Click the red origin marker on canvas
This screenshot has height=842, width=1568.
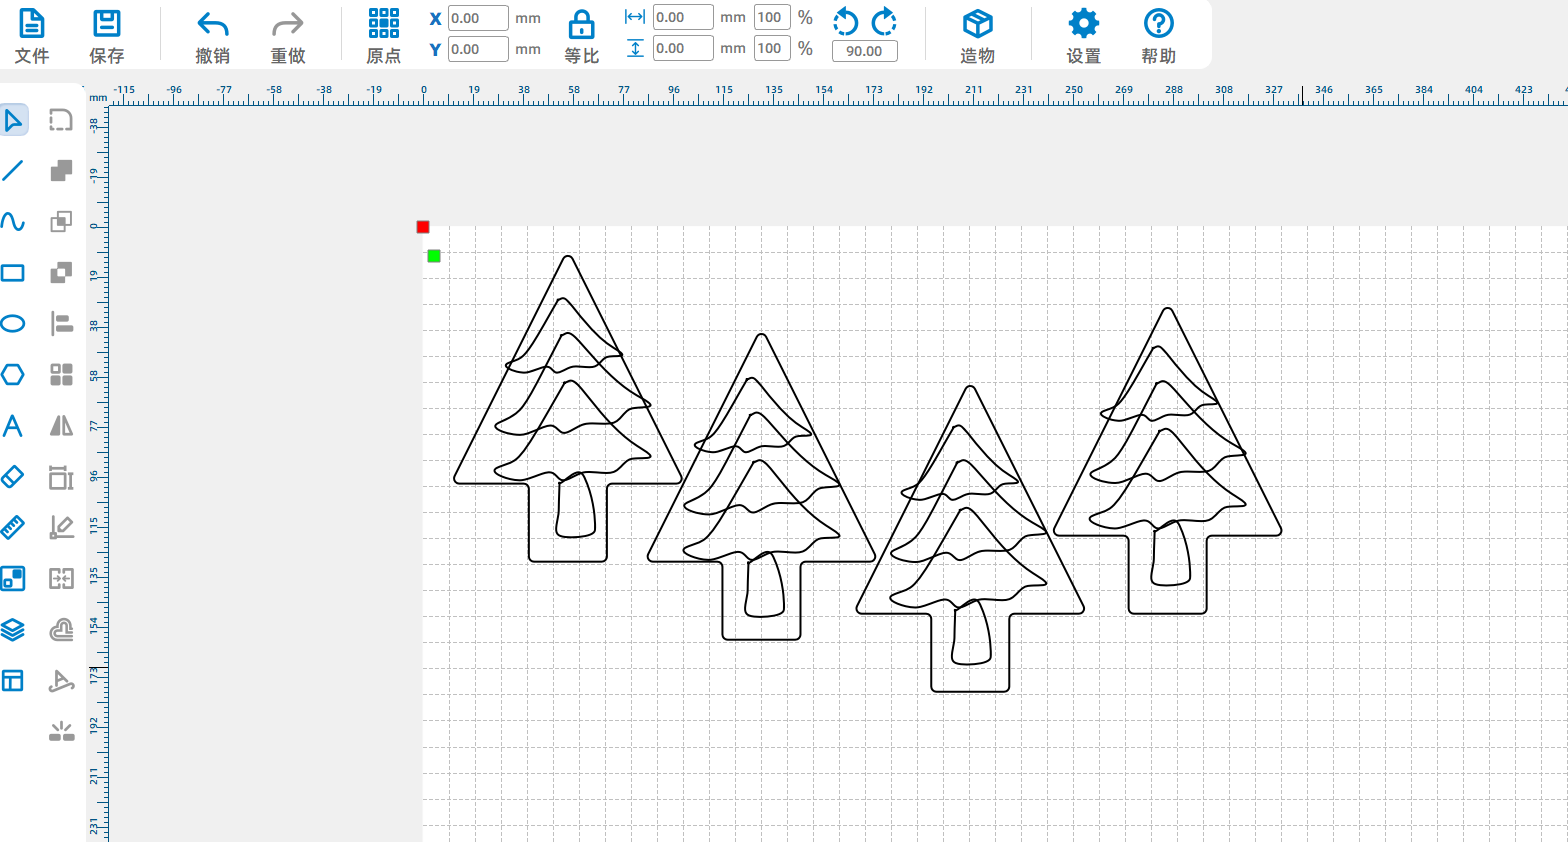423,227
